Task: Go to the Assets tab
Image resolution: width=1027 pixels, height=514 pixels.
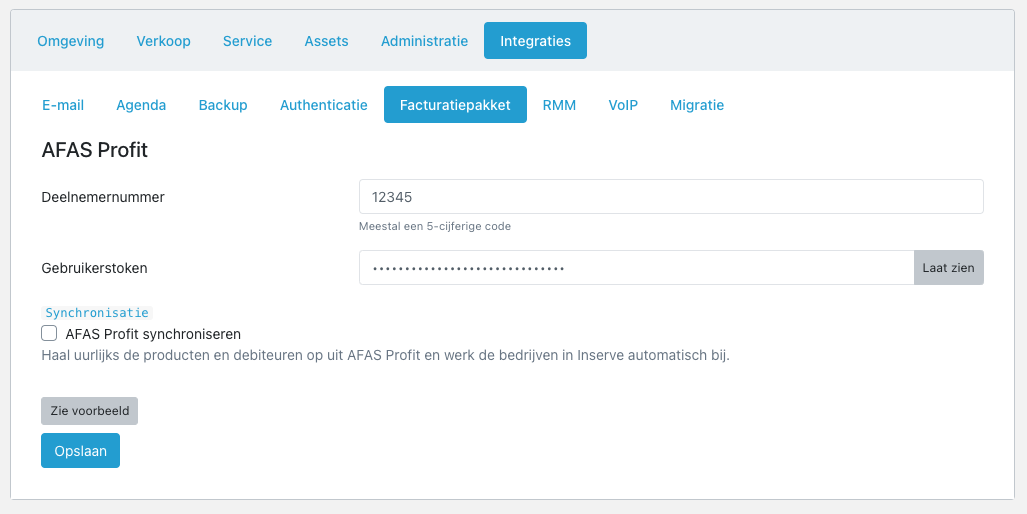Action: tap(326, 41)
